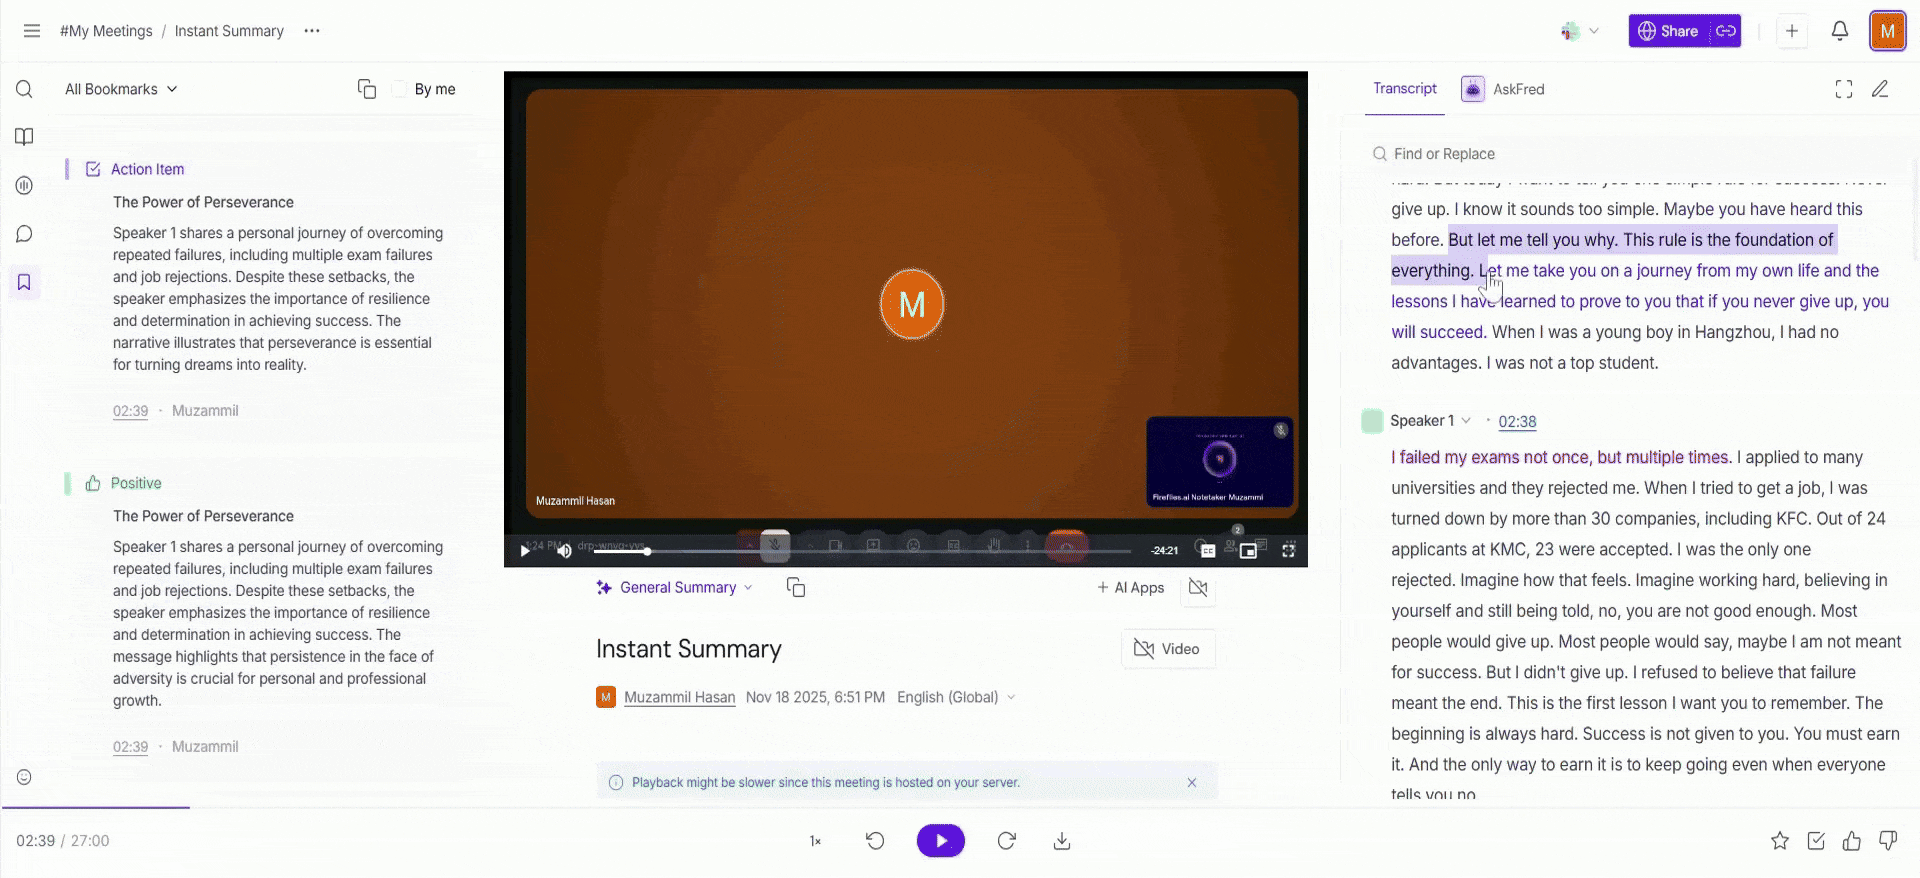
Task: Open emoji feedback icon at sidebar bottom
Action: pyautogui.click(x=25, y=777)
